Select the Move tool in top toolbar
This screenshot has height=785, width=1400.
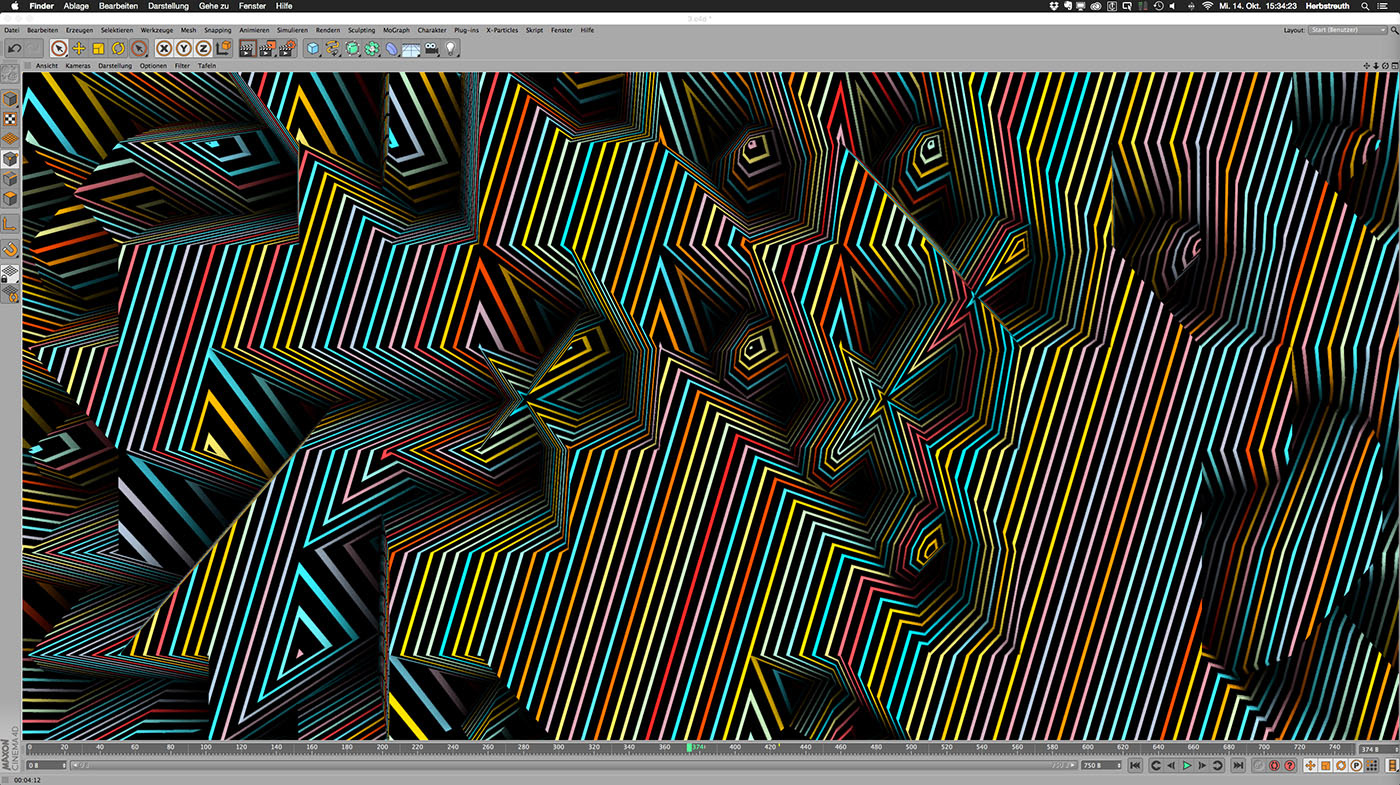click(x=79, y=48)
